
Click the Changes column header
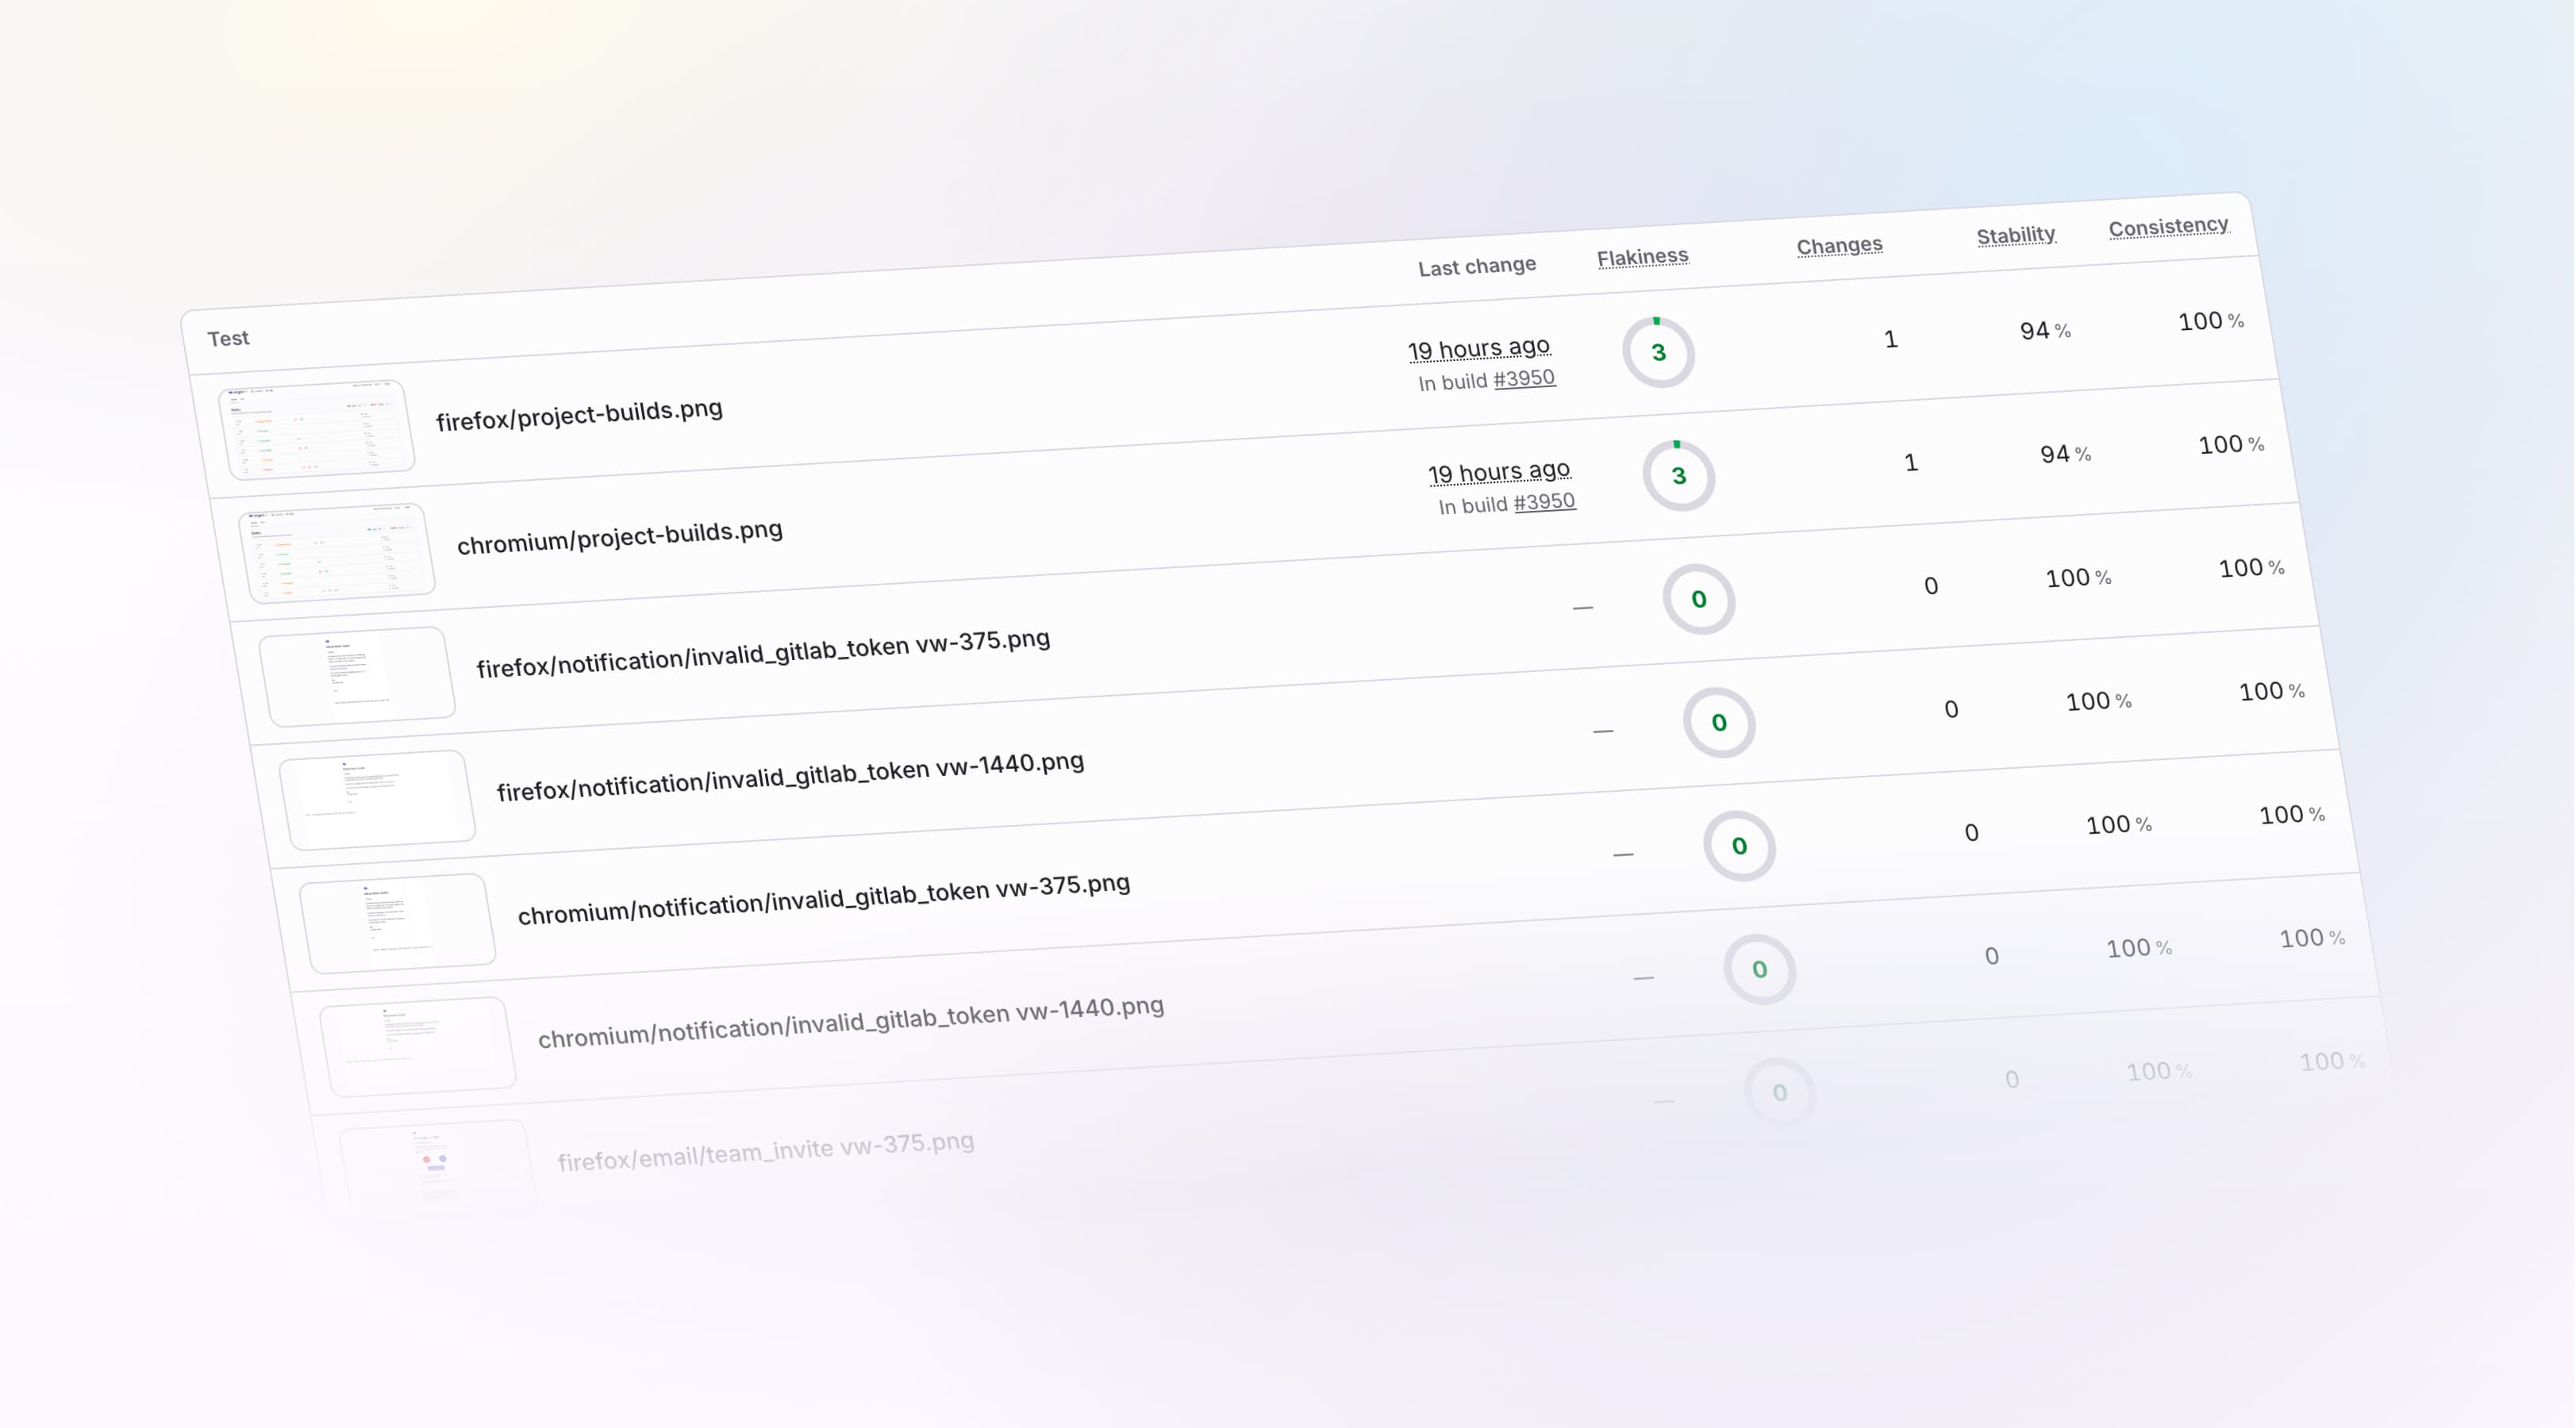click(x=1839, y=245)
